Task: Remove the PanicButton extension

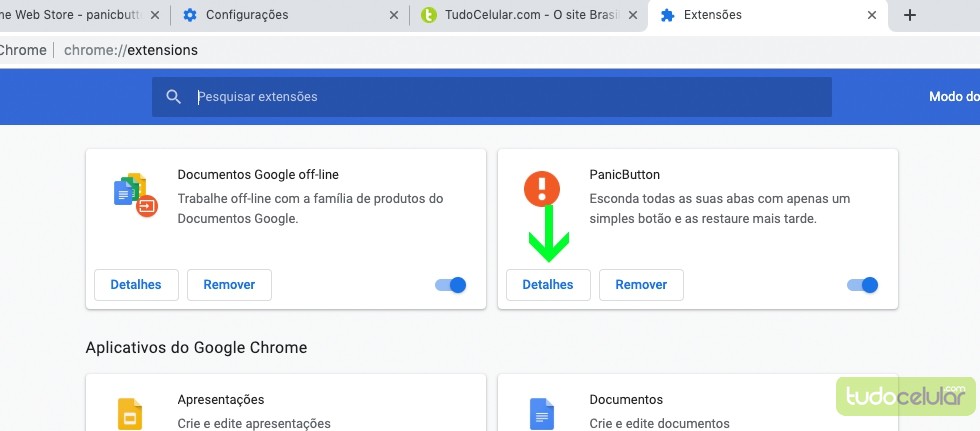Action: 641,285
